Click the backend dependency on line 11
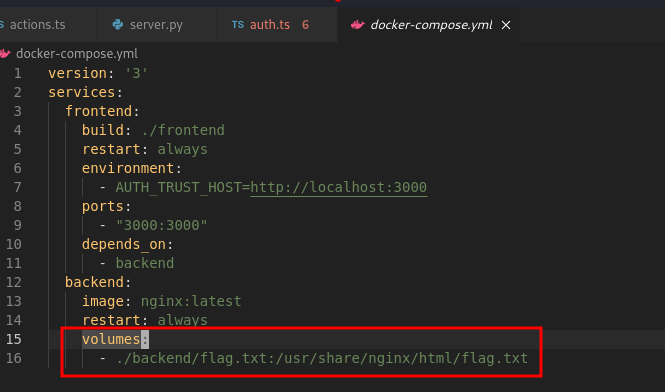Image resolution: width=665 pixels, height=392 pixels. tap(145, 263)
